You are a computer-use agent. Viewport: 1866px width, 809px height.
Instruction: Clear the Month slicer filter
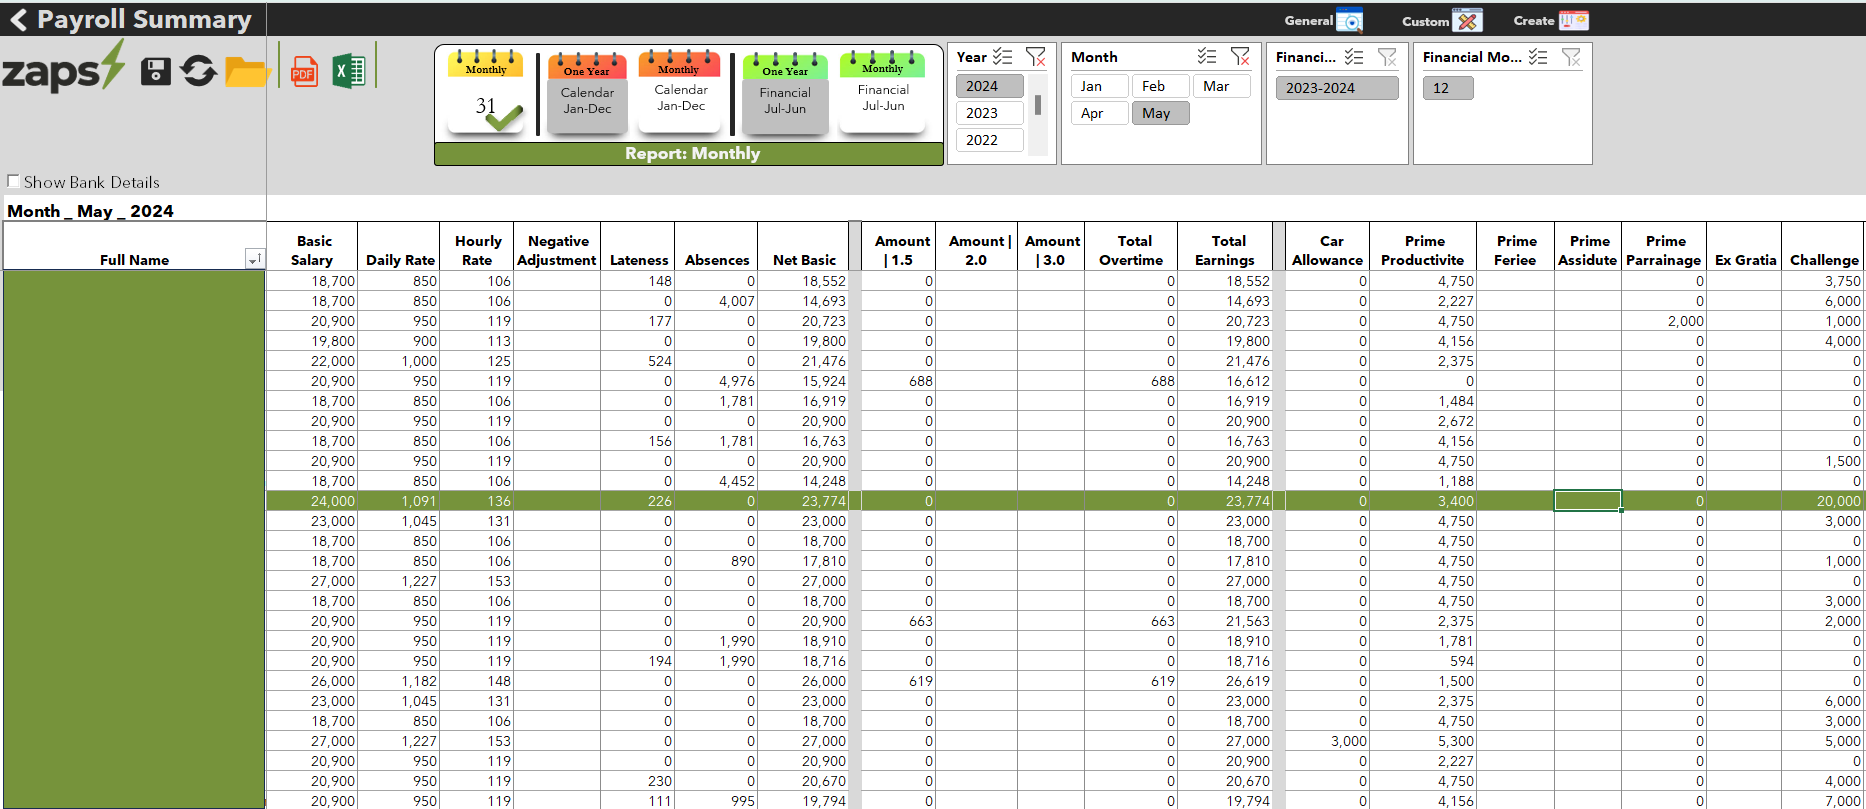coord(1240,57)
